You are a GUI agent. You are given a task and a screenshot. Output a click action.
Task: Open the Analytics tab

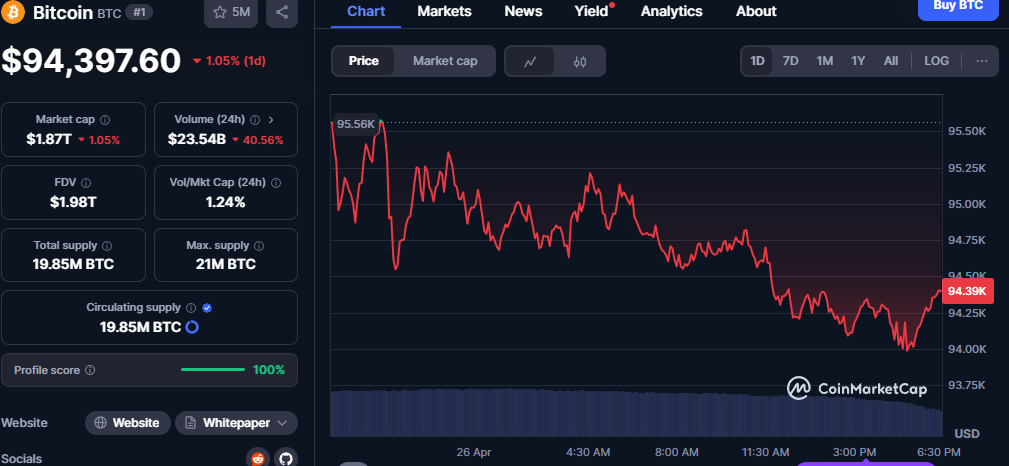coord(672,12)
